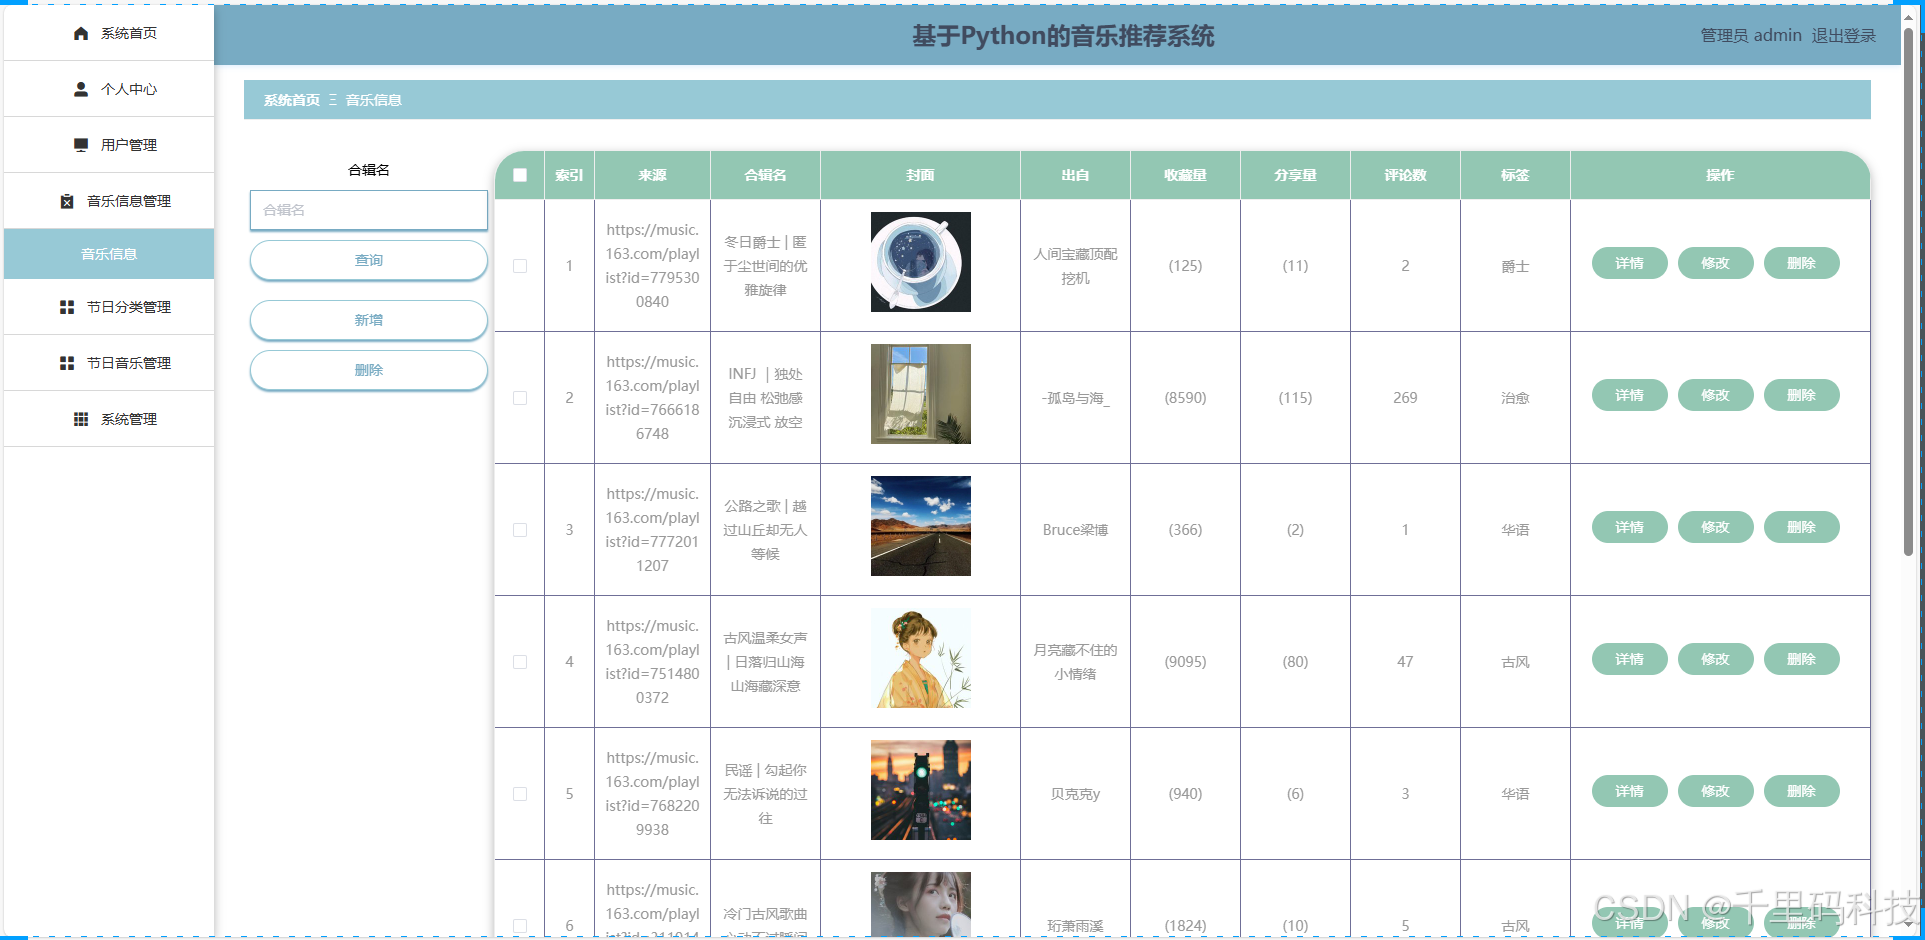The image size is (1925, 940).
Task: Collapse 音乐信息管理 menu
Action: point(109,201)
